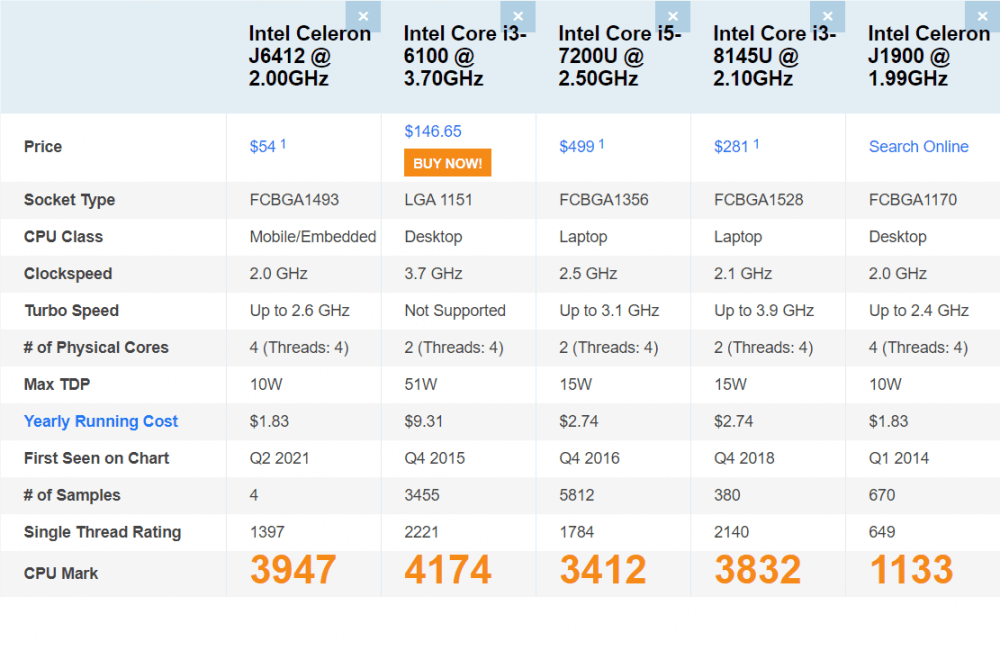Click the CPU Mark score 3832
The width and height of the screenshot is (1000, 651).
pyautogui.click(x=758, y=569)
